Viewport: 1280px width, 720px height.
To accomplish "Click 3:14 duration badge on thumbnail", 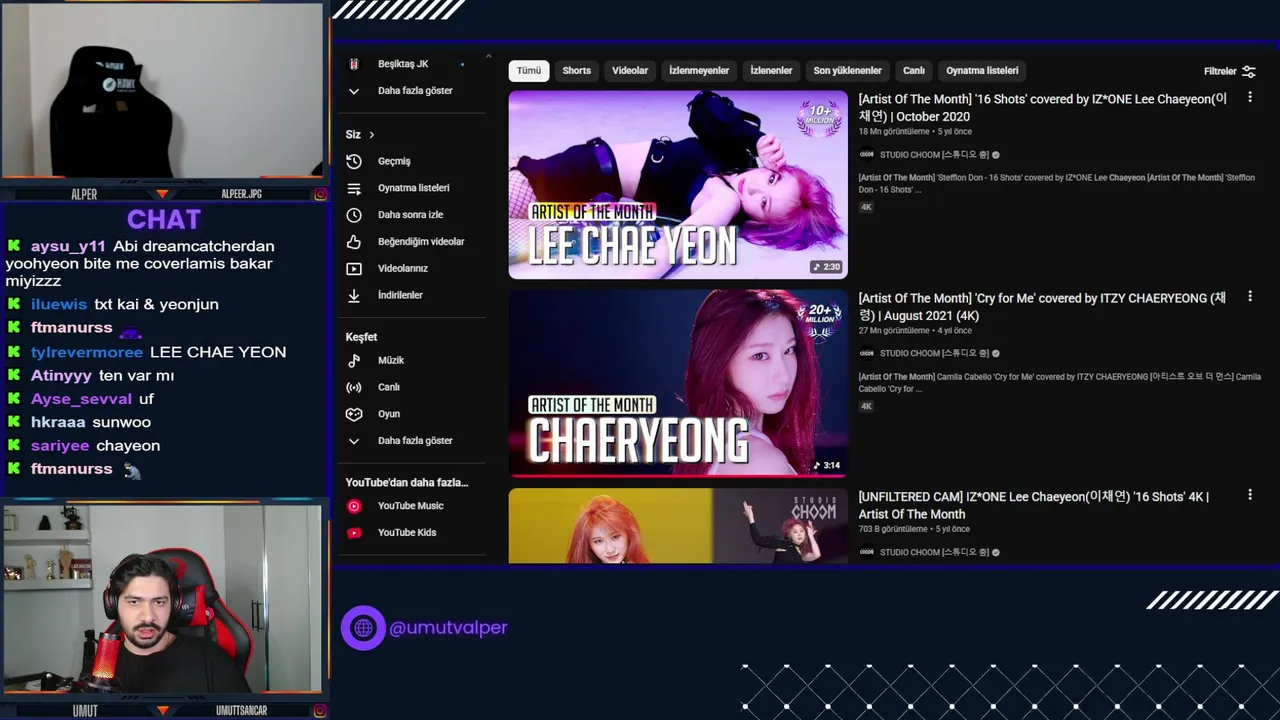I will pos(826,465).
